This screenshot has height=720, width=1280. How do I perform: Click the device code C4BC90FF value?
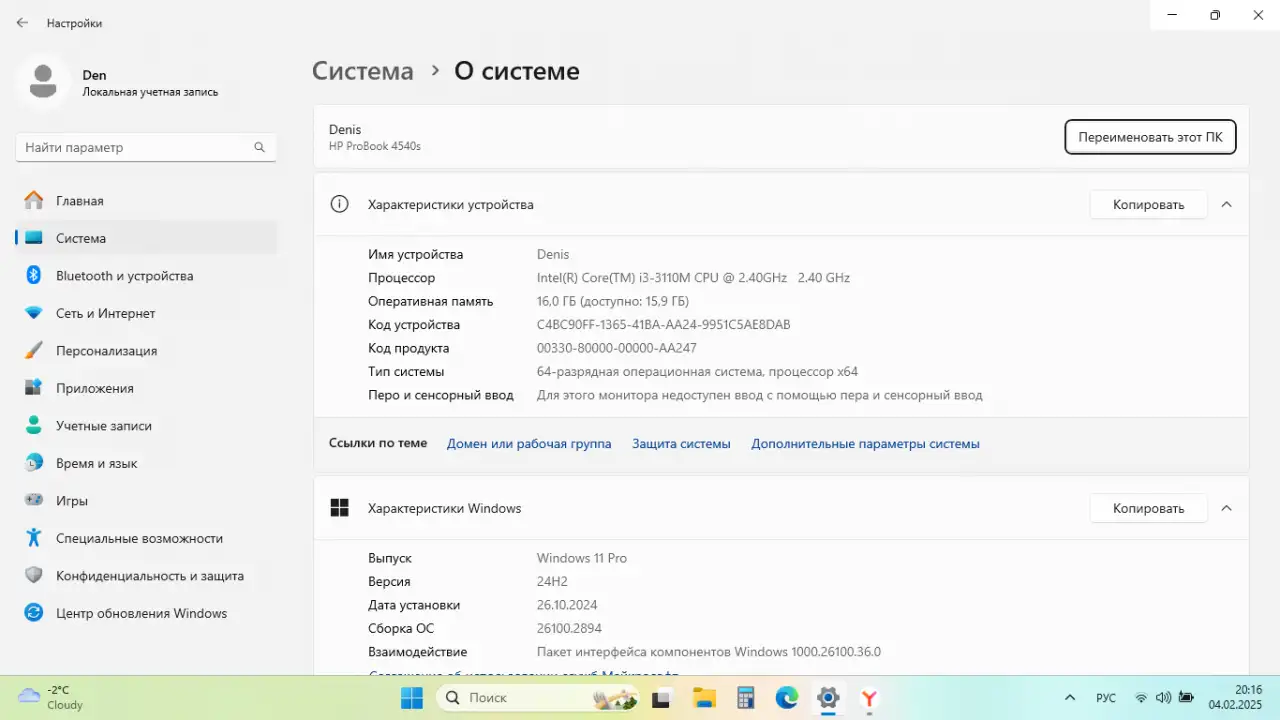(664, 325)
